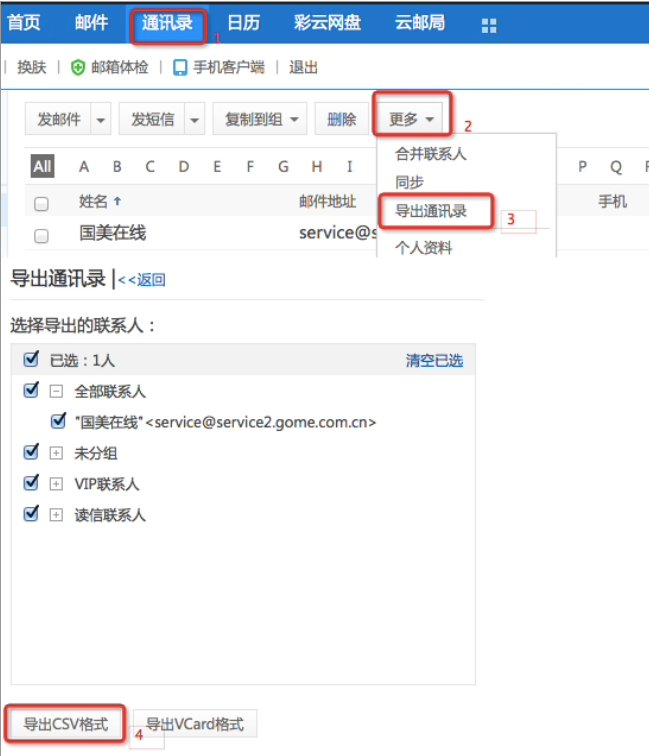Click 清空已选 to clear selection
Screen dimensions: 649x756
click(434, 360)
